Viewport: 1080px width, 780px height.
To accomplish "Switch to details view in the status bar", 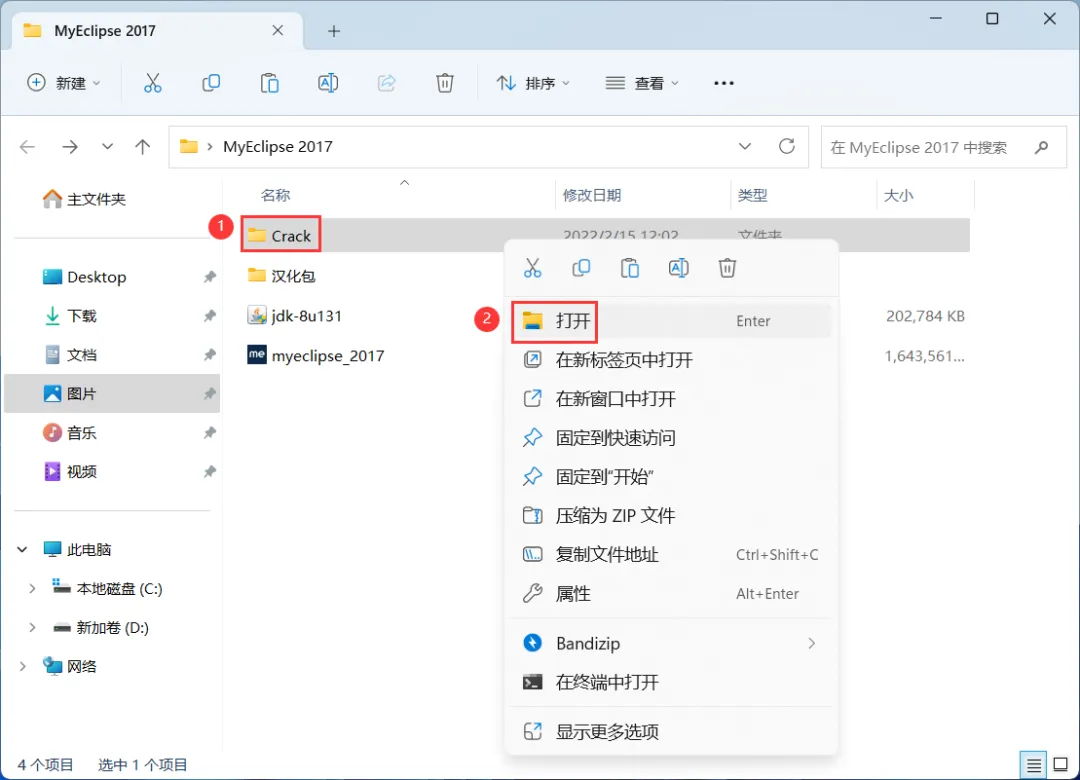I will 1033,765.
